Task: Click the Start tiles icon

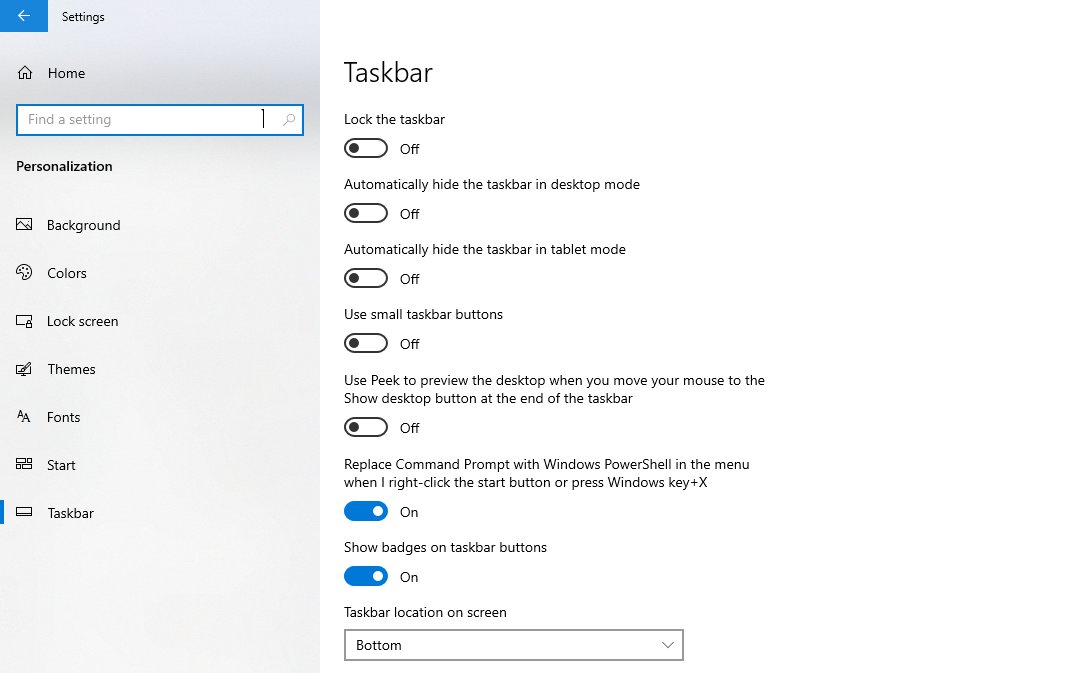Action: 25,465
